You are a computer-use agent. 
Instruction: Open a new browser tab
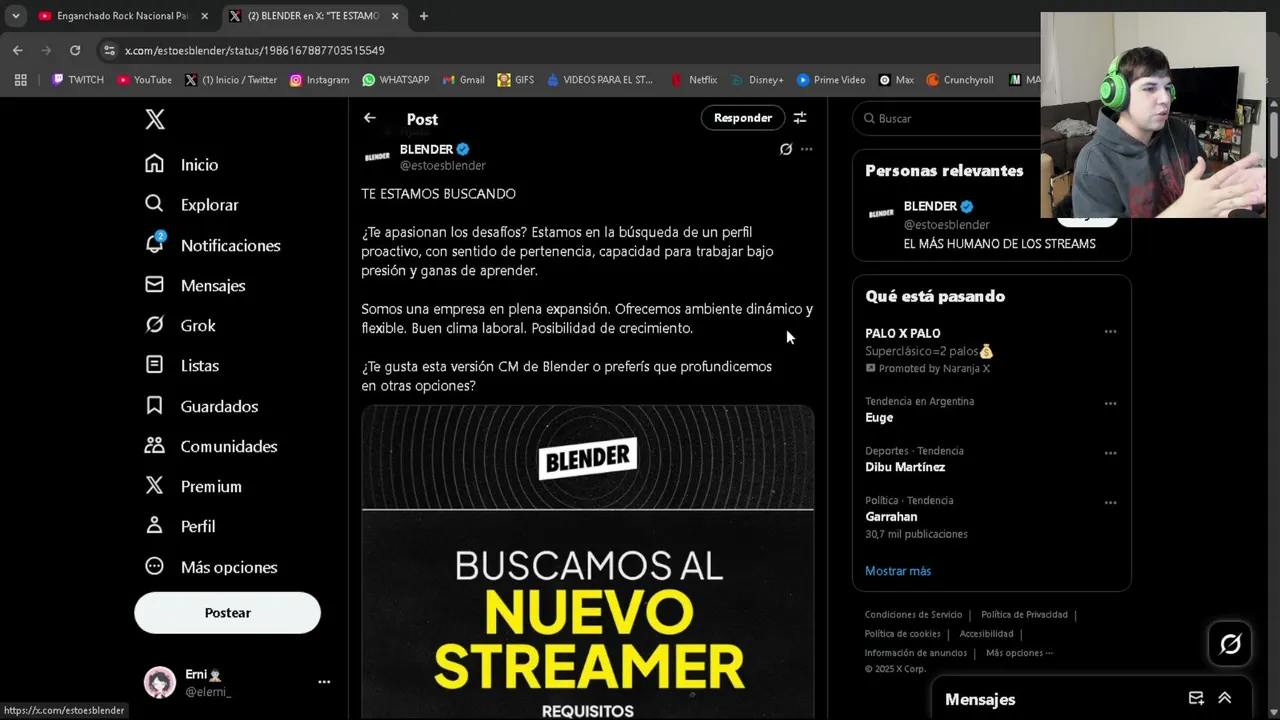424,16
